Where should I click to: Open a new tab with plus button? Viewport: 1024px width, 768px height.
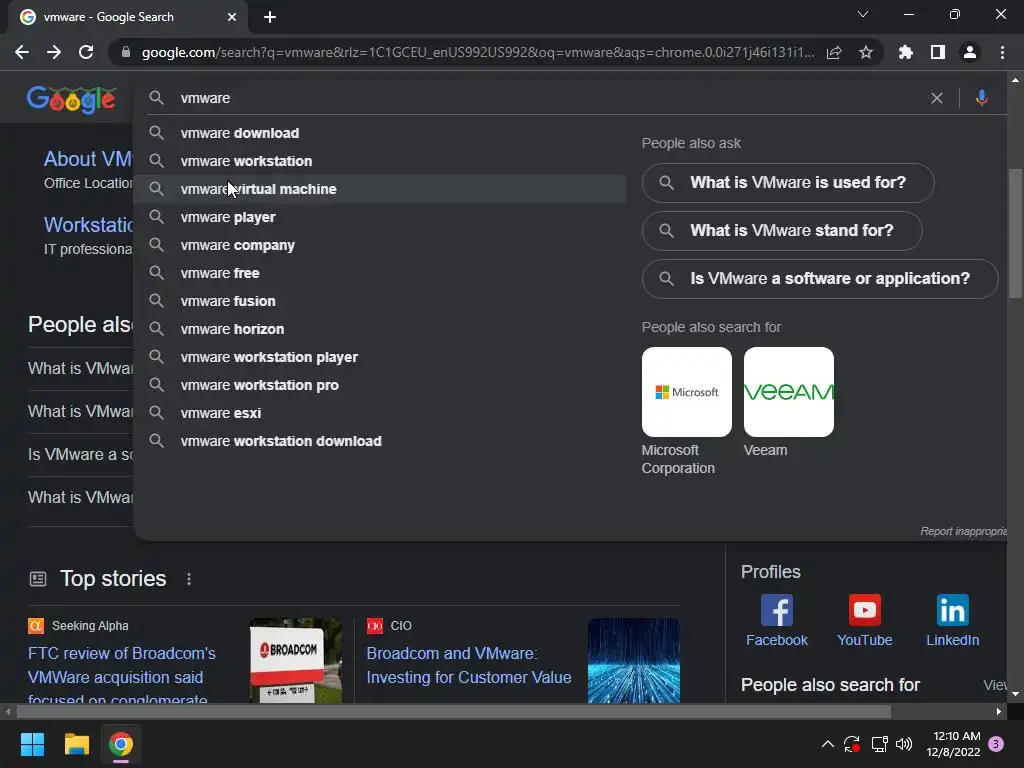pos(270,17)
